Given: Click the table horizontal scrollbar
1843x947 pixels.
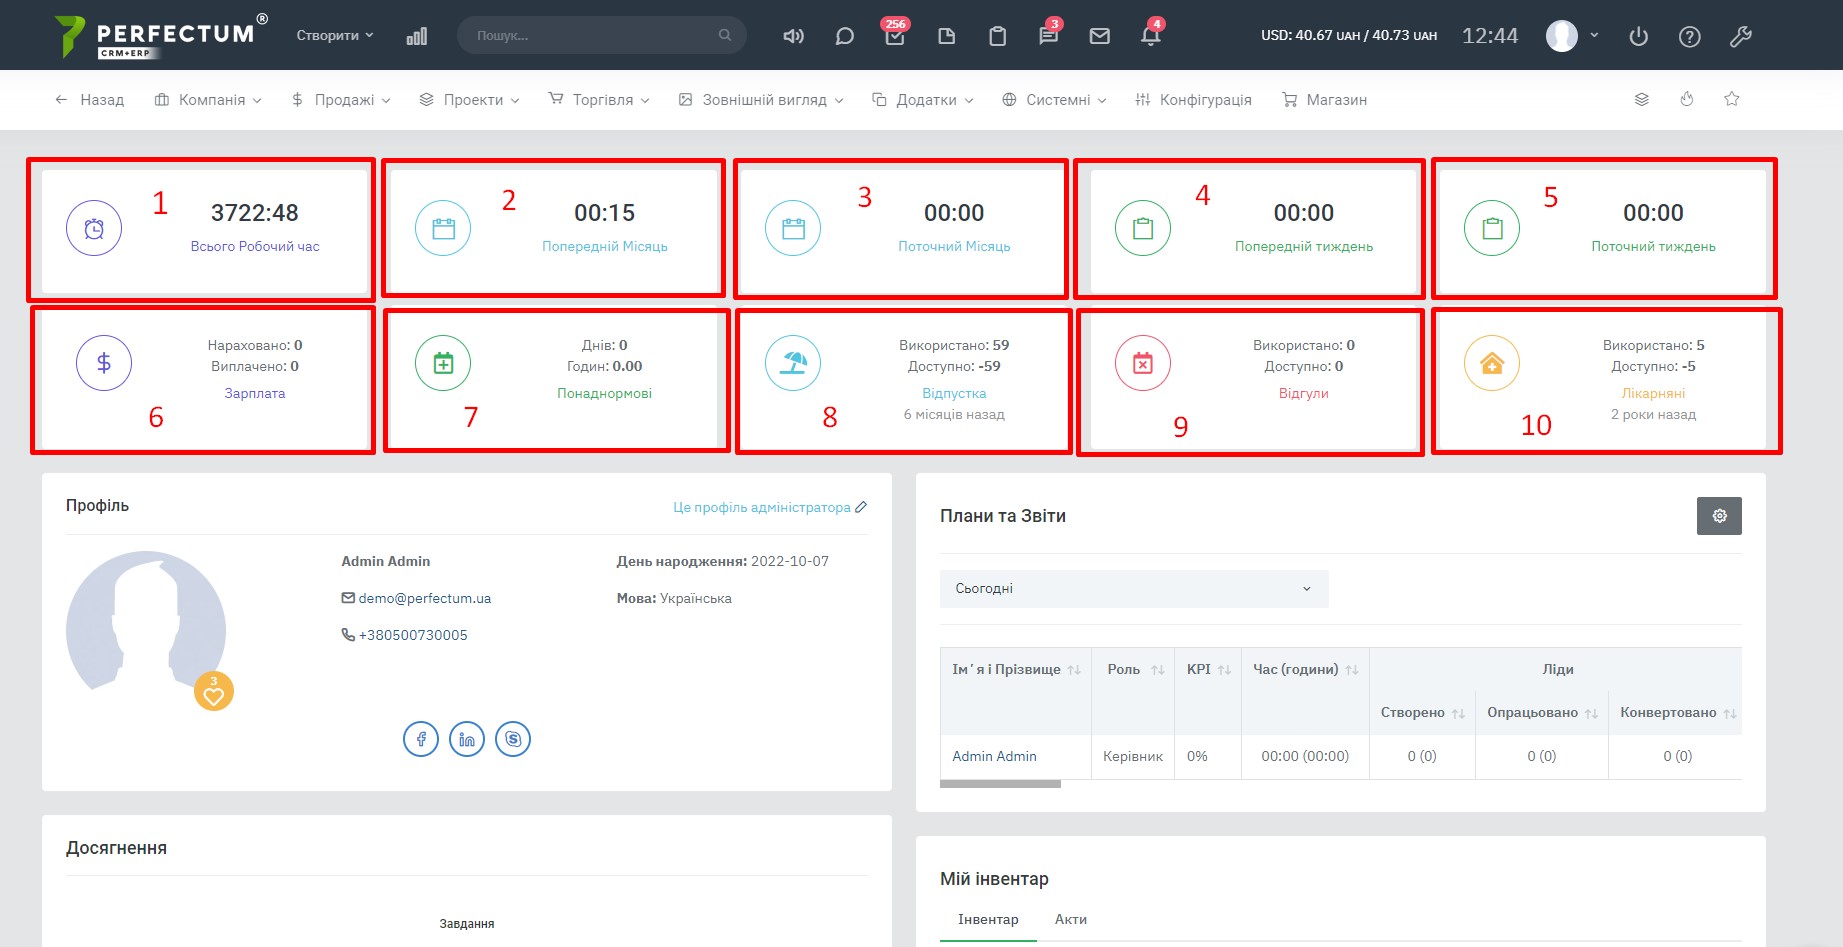Looking at the screenshot, I should pyautogui.click(x=1000, y=784).
